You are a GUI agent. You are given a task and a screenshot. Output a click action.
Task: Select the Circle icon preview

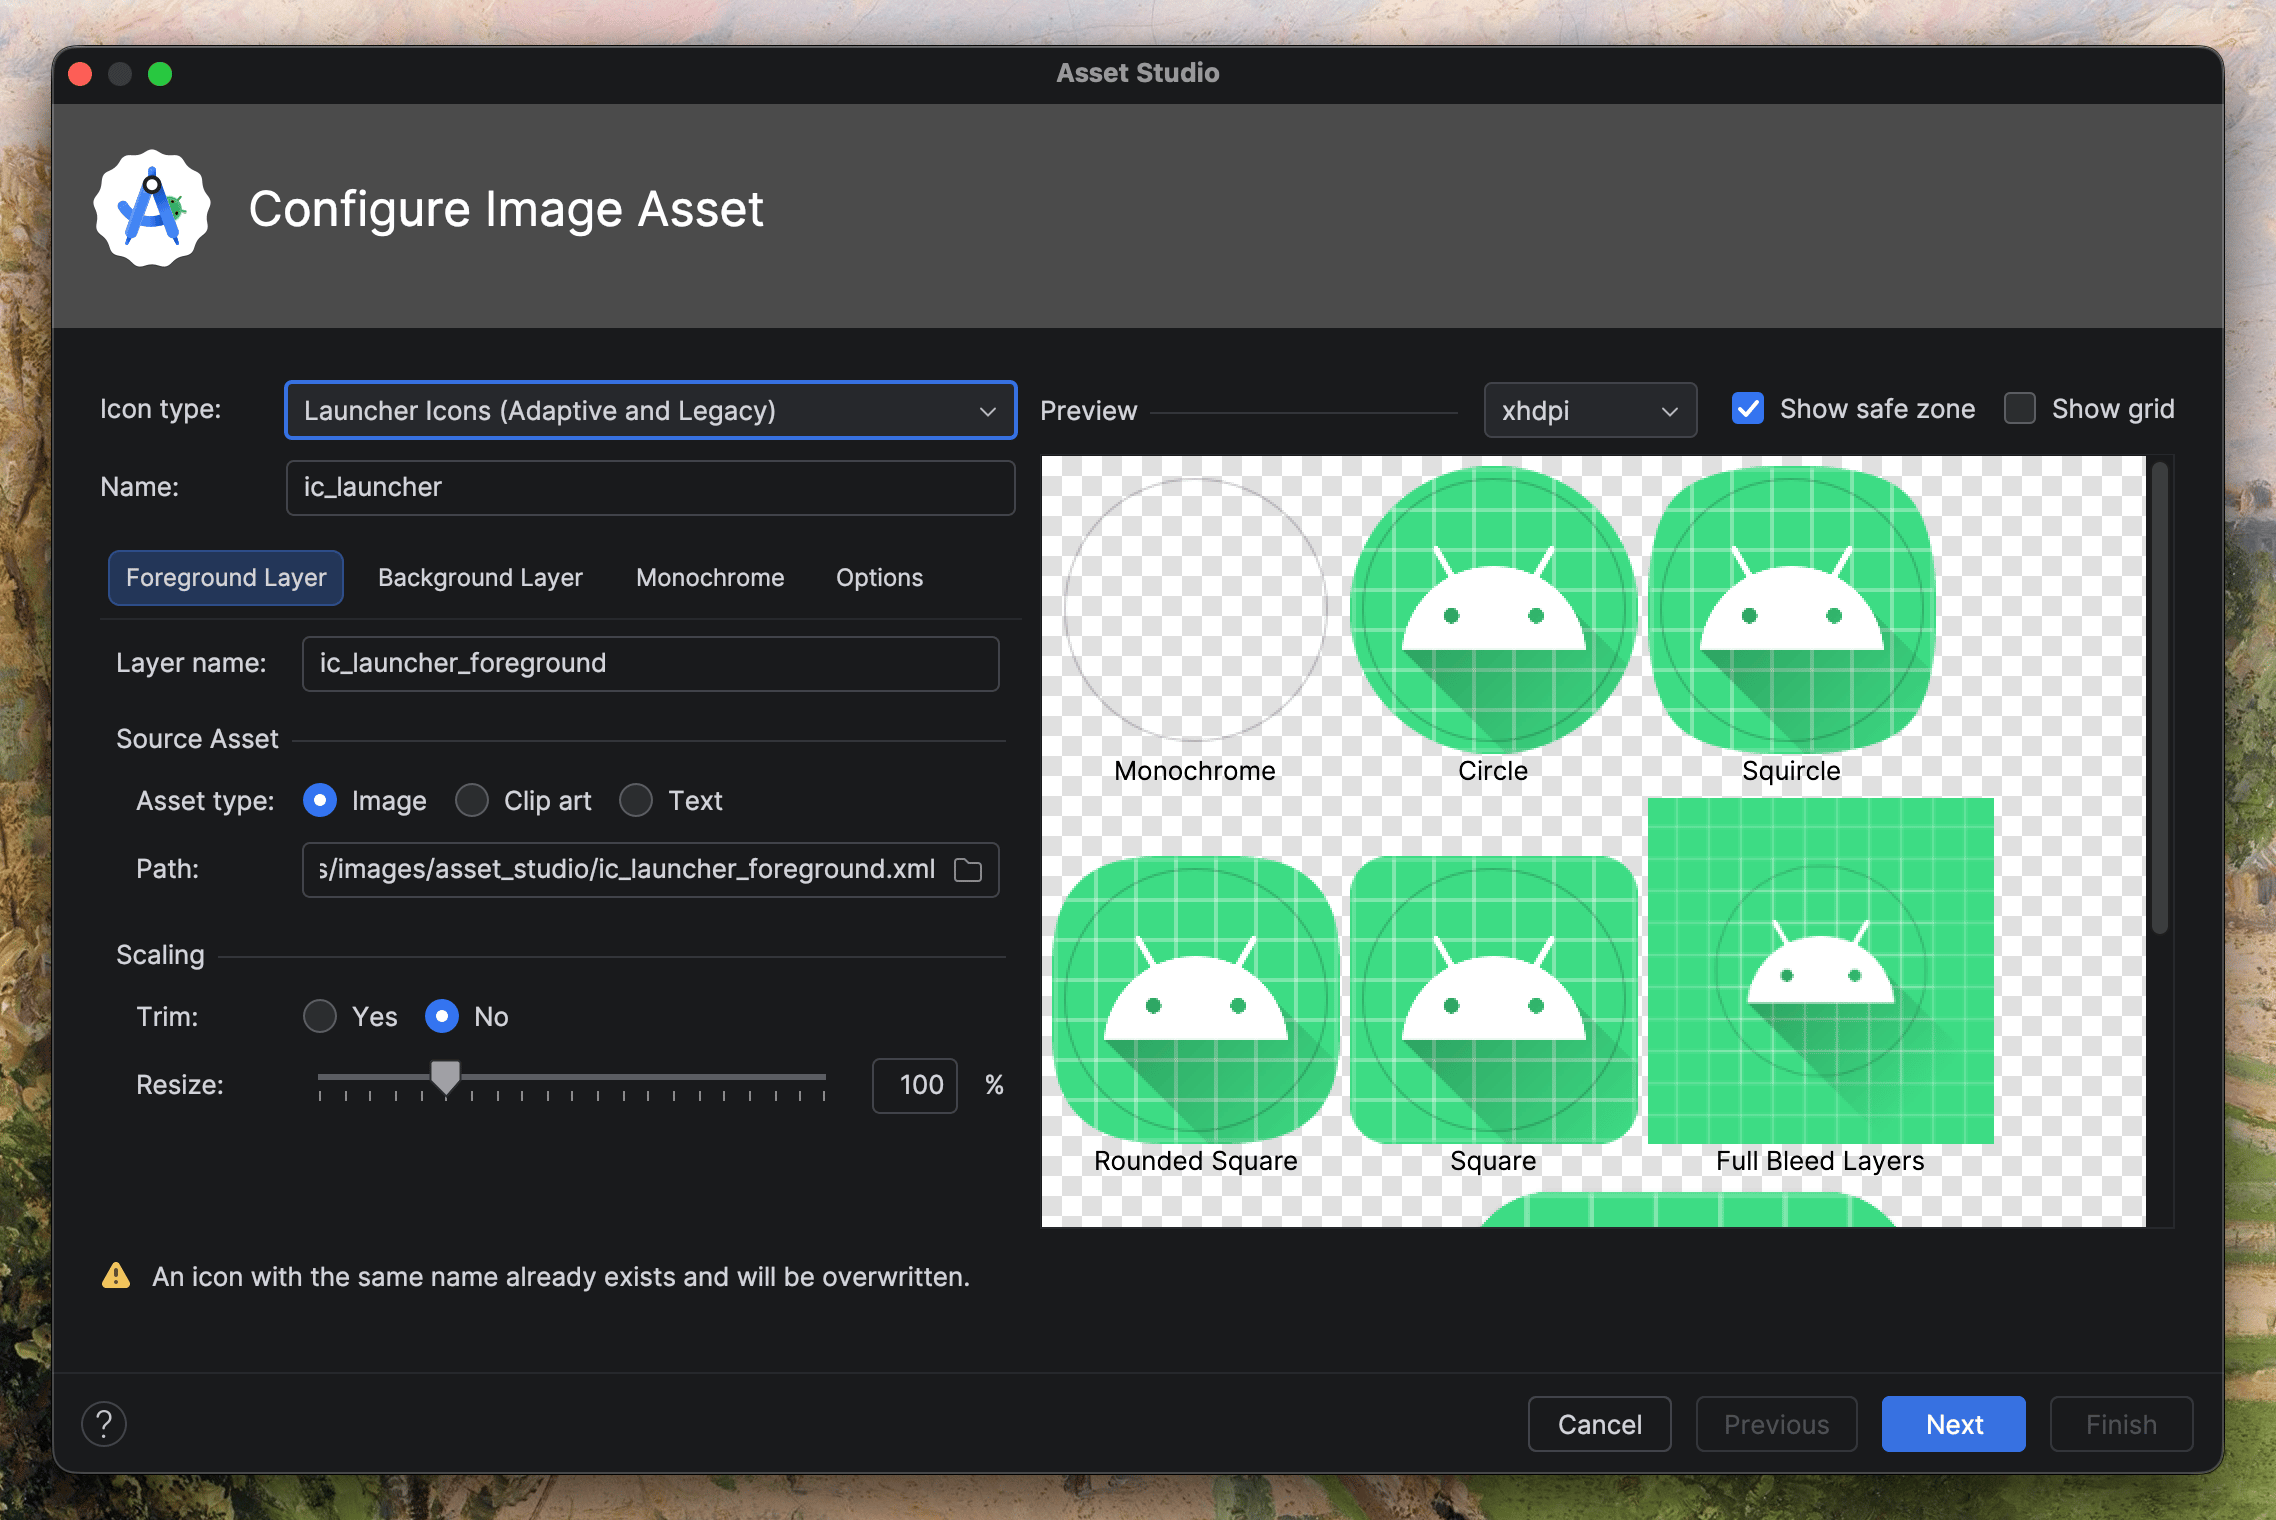coord(1493,610)
